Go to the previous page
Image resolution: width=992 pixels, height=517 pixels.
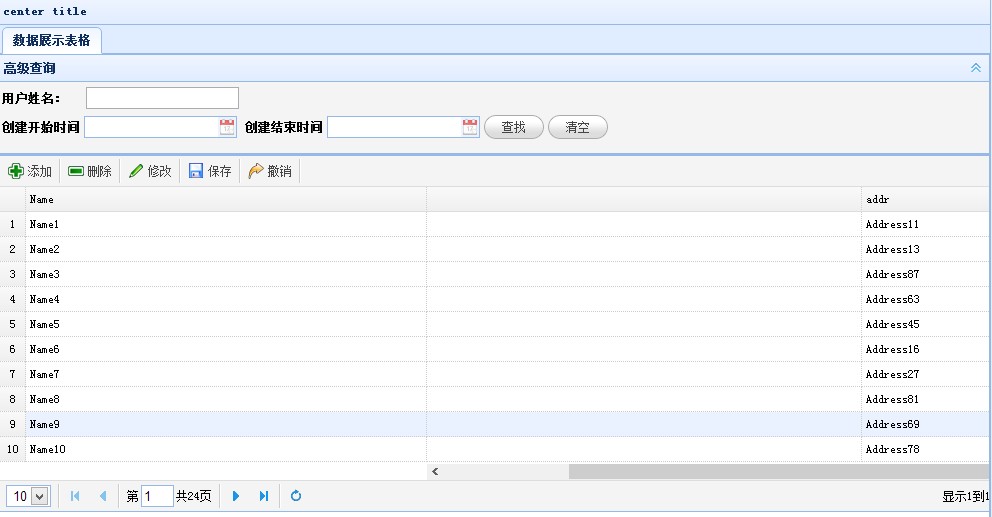point(103,496)
